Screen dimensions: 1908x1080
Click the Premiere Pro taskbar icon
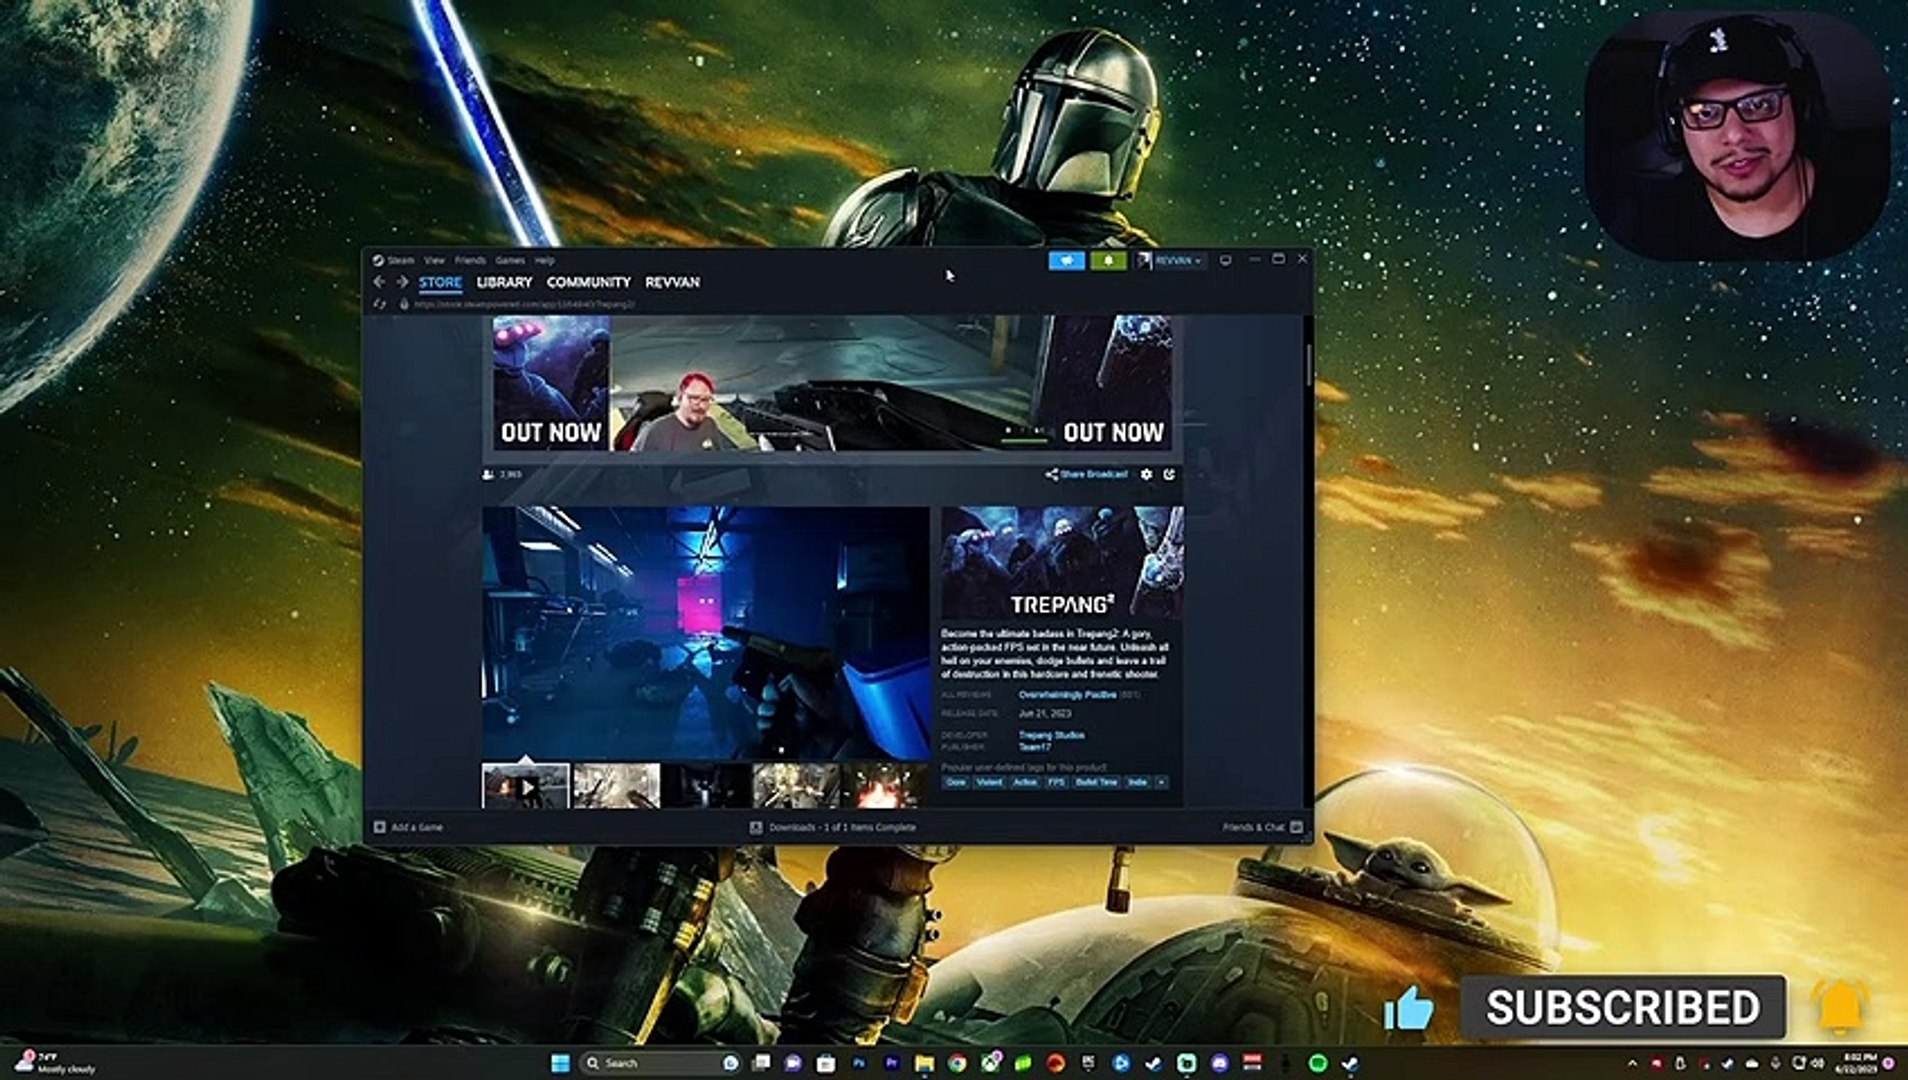tap(891, 1063)
